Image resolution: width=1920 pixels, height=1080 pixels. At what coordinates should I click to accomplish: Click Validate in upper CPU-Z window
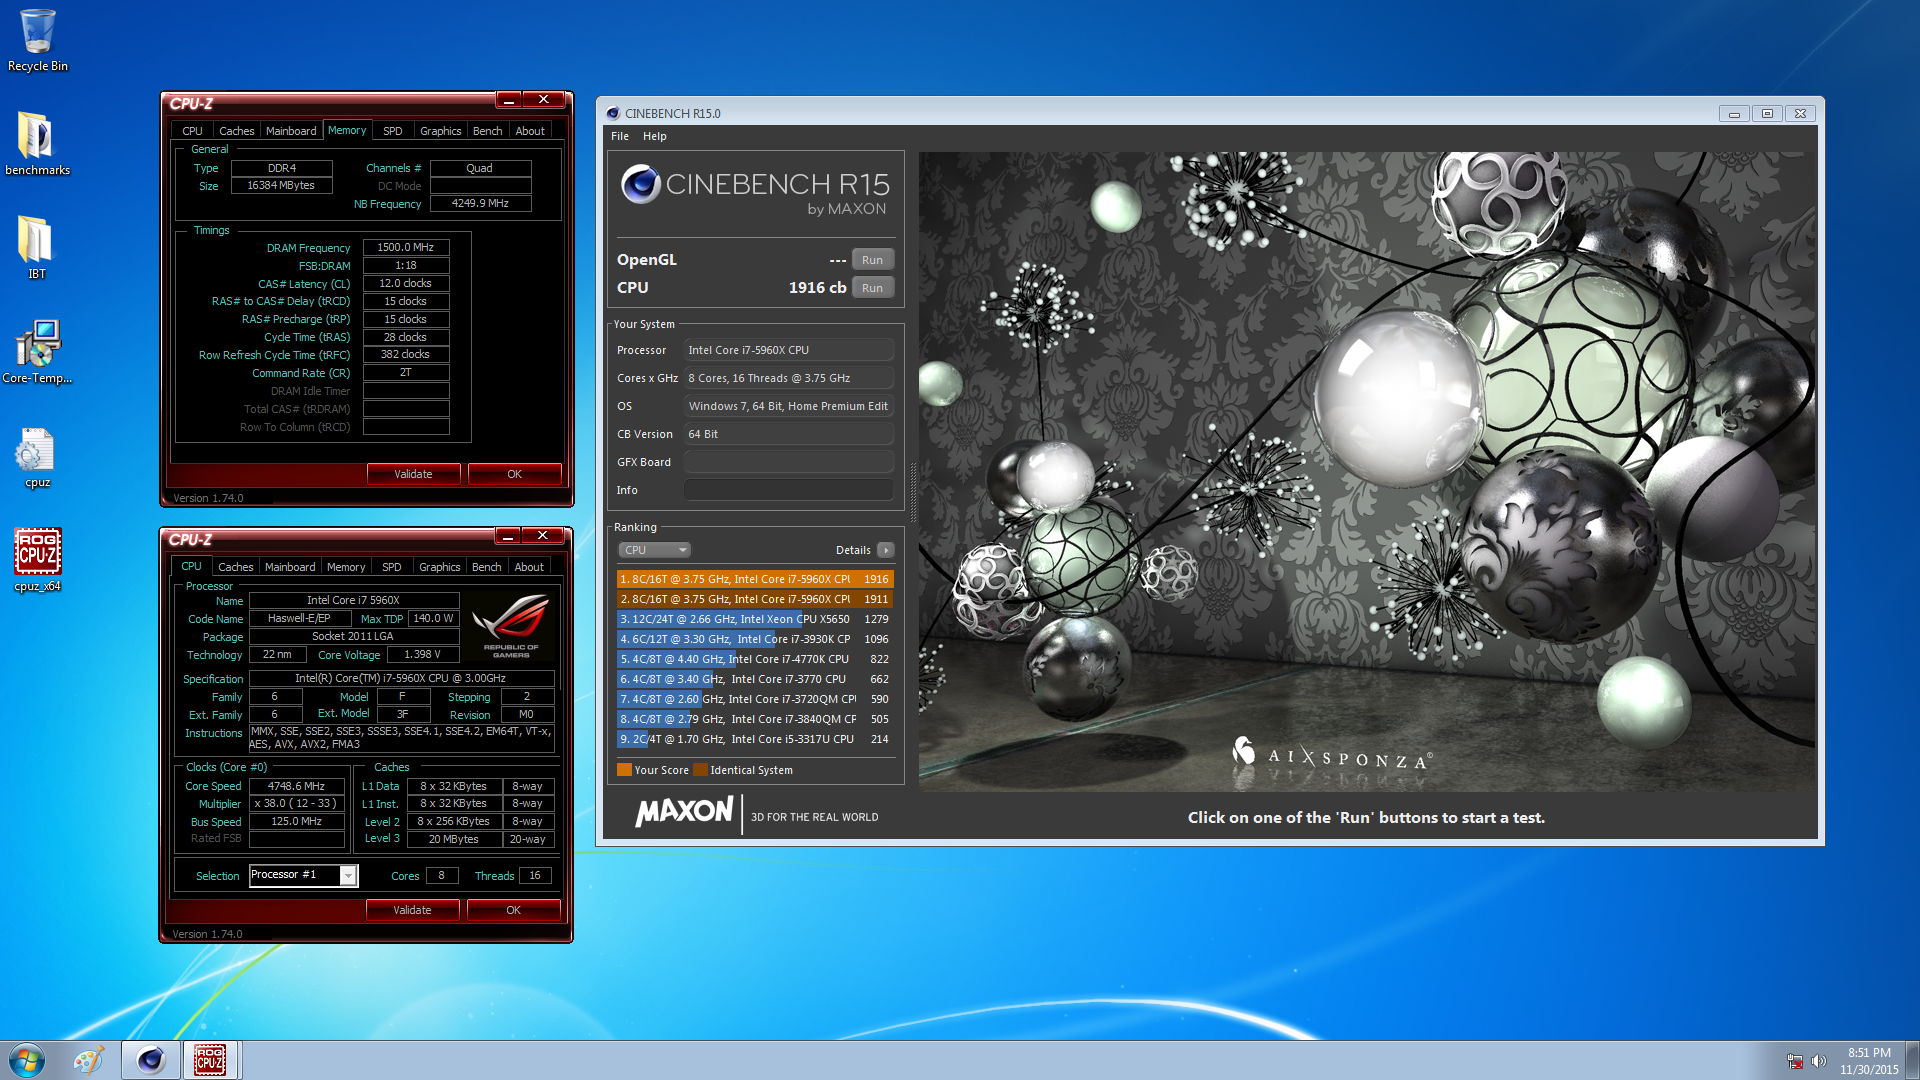pyautogui.click(x=413, y=474)
